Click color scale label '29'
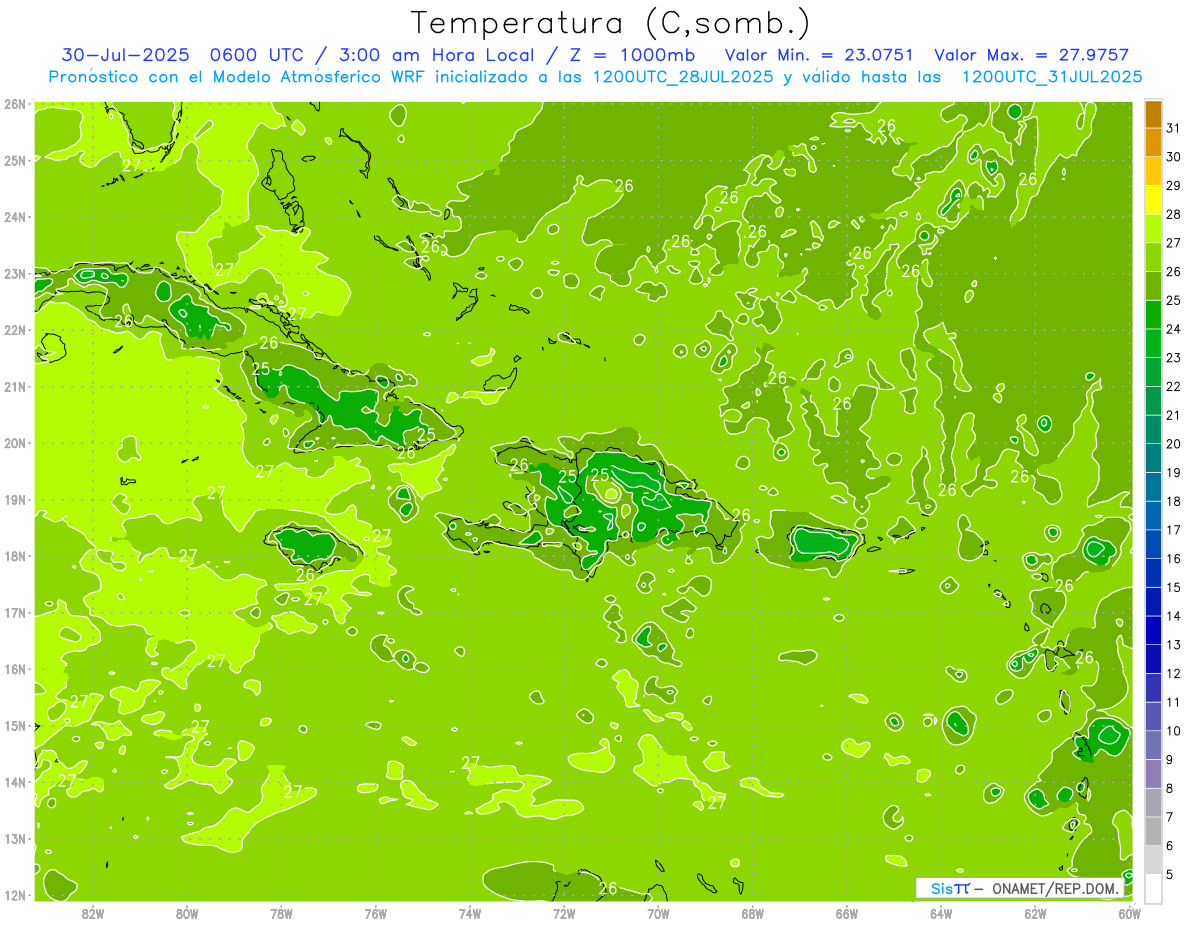The width and height of the screenshot is (1200, 927). [x=1173, y=185]
